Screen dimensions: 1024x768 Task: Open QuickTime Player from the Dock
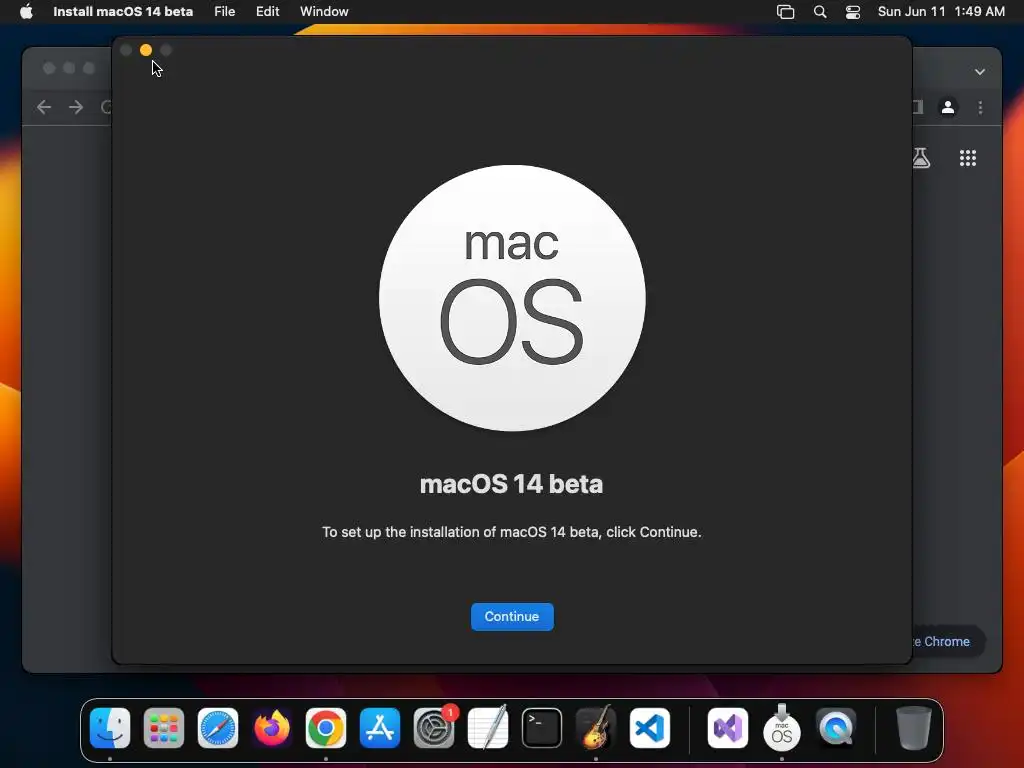tap(836, 728)
